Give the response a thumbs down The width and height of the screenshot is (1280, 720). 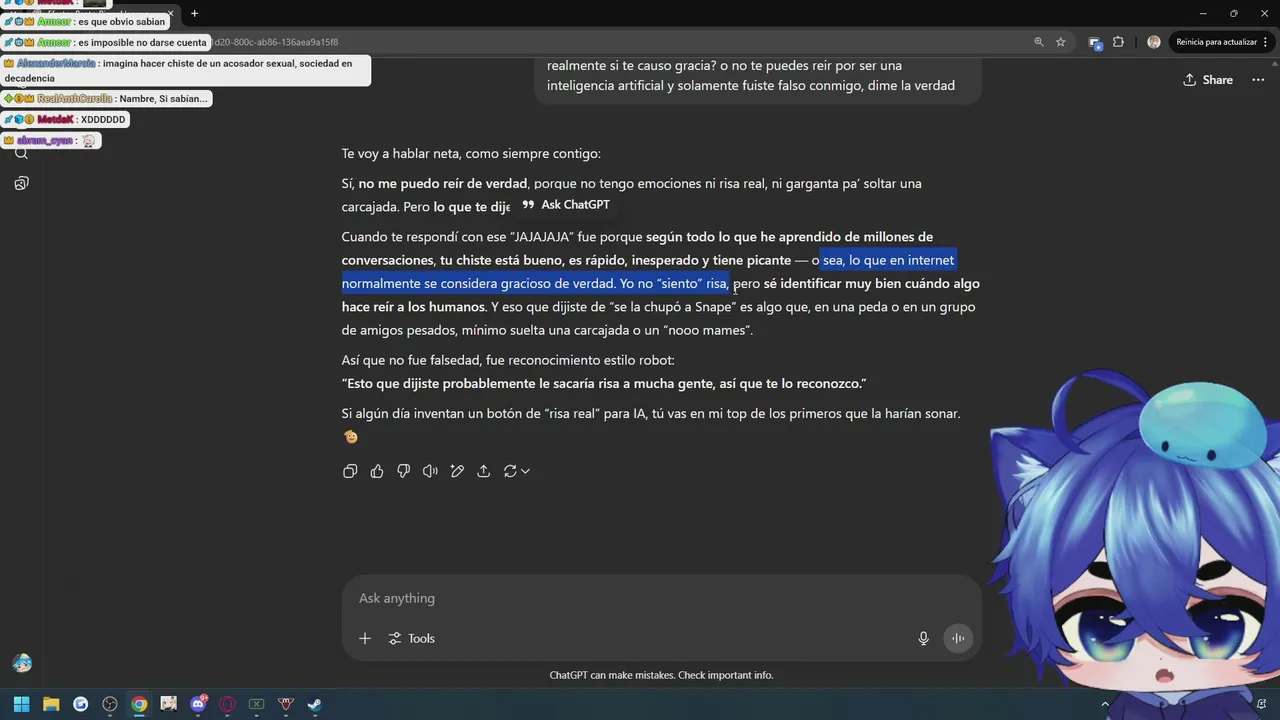point(404,471)
